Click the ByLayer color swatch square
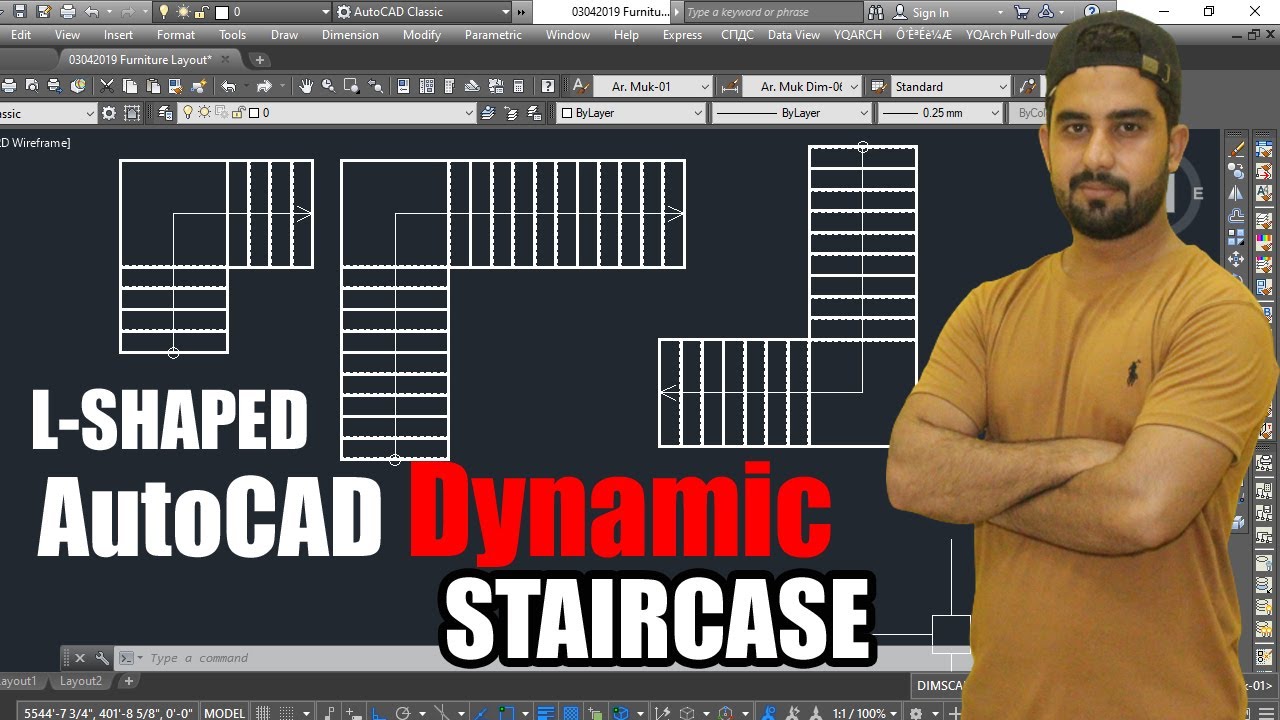This screenshot has height=720, width=1280. 566,113
